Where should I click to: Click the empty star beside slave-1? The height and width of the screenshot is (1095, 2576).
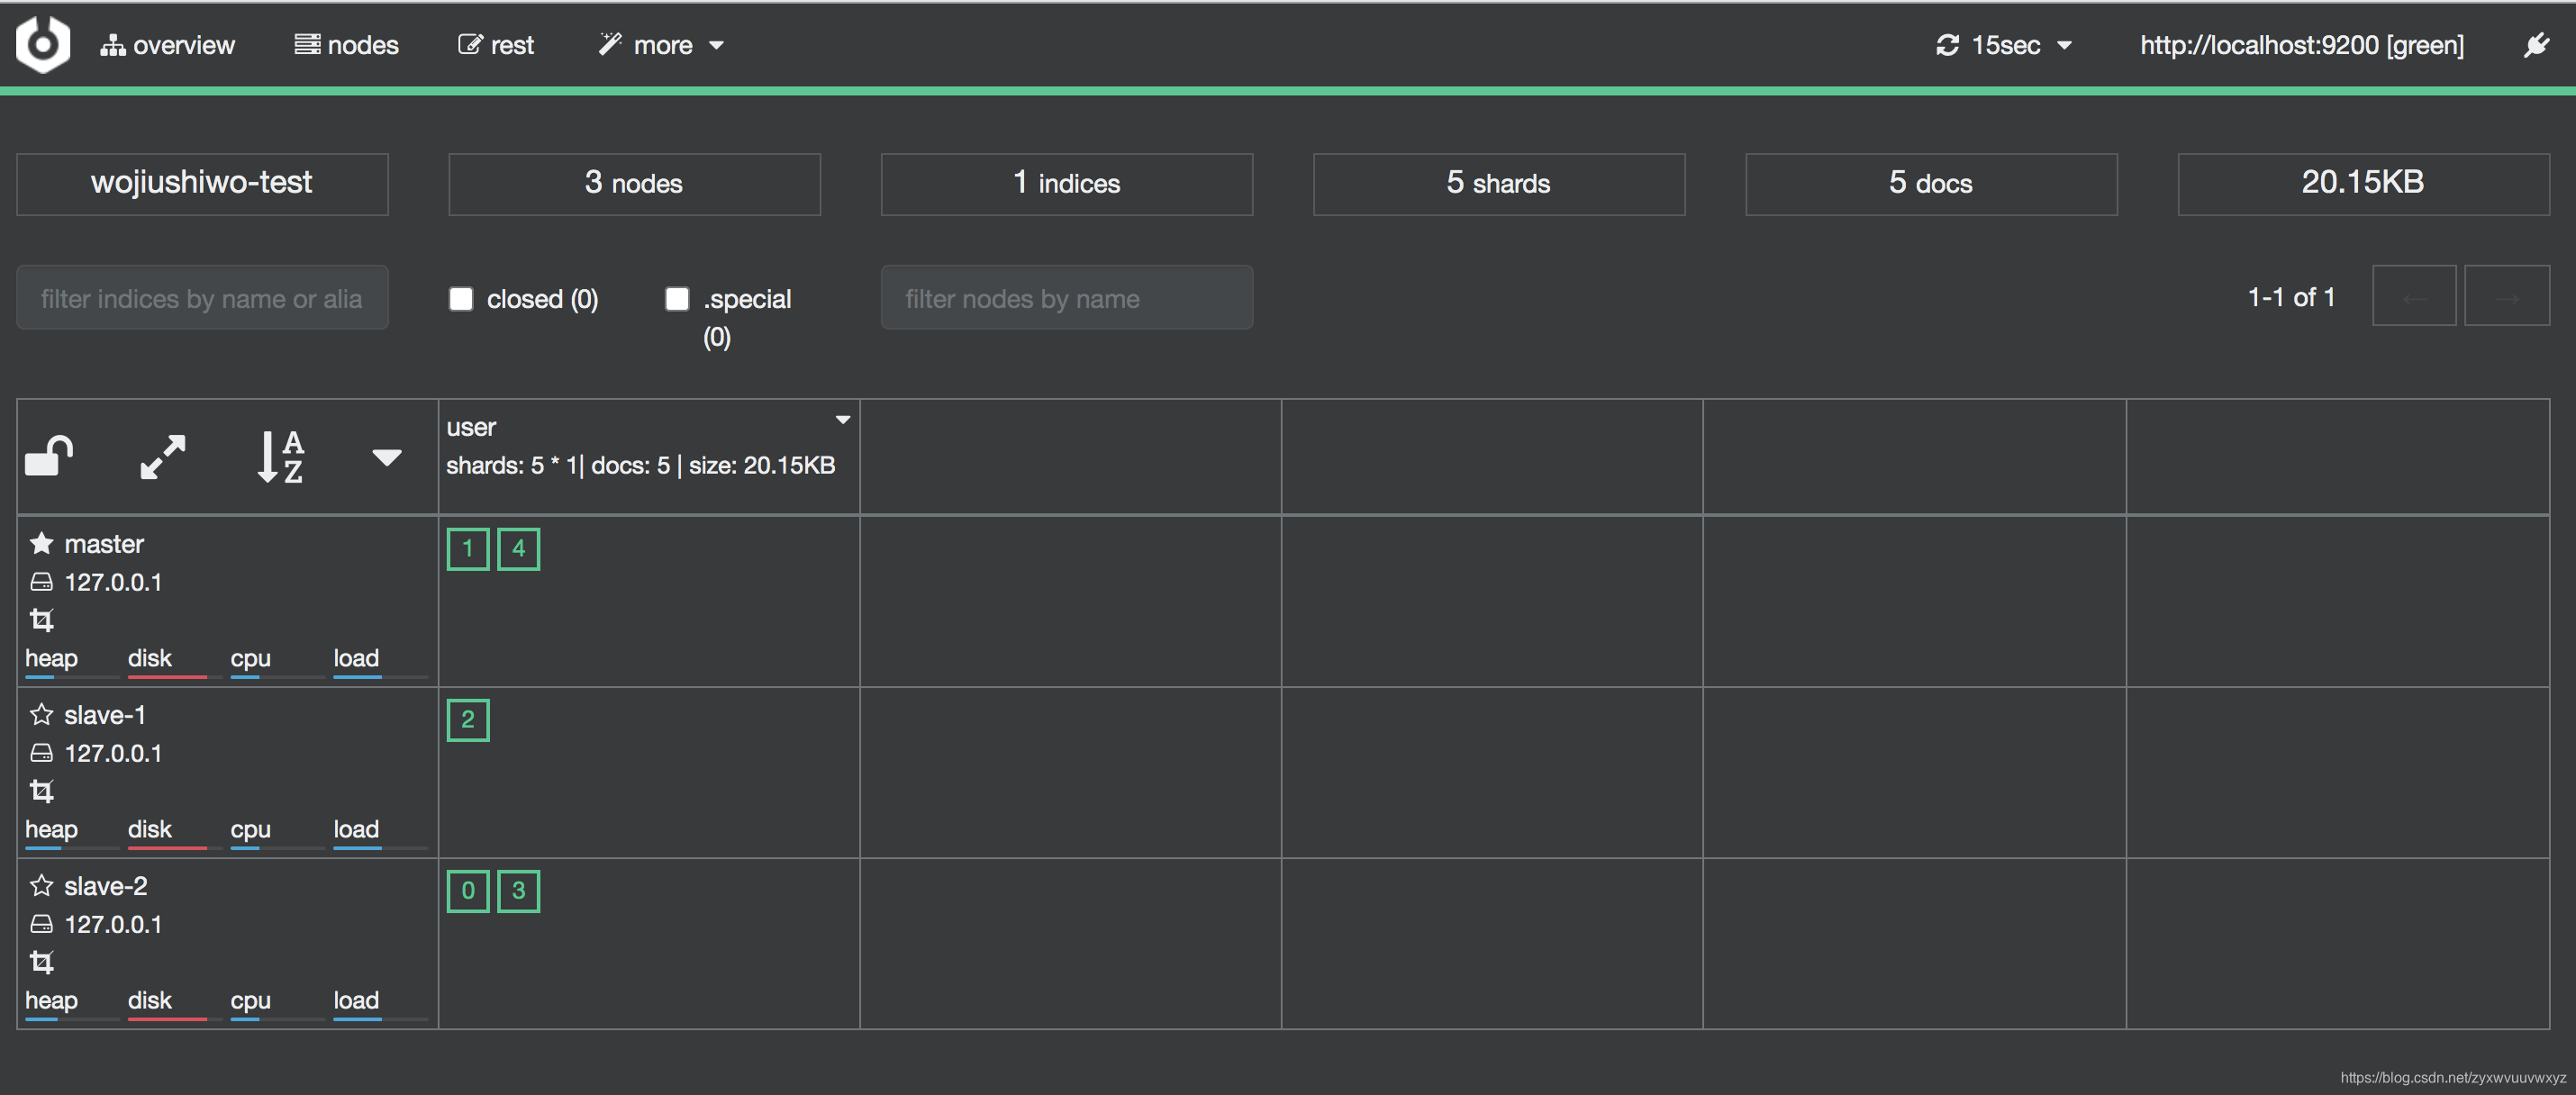click(x=41, y=714)
